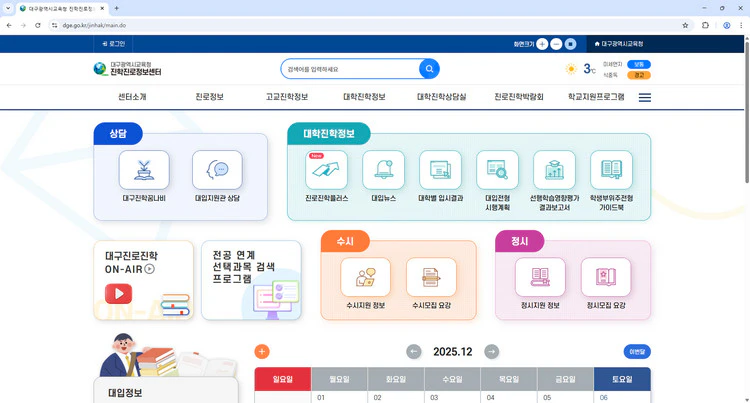
Task: Increase screen size with plus button
Action: coord(542,44)
